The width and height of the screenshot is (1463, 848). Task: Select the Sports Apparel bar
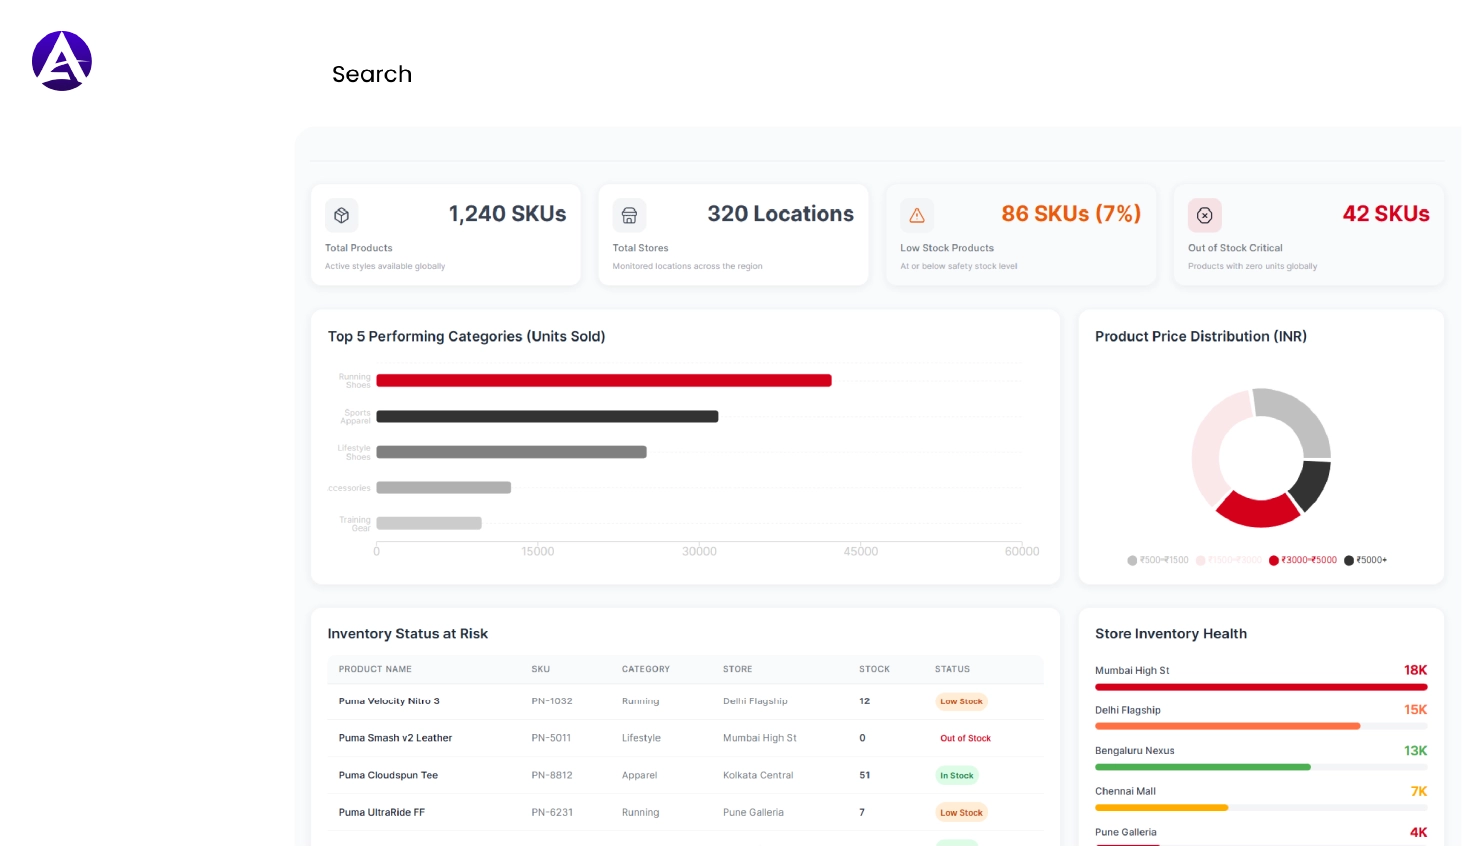click(545, 416)
